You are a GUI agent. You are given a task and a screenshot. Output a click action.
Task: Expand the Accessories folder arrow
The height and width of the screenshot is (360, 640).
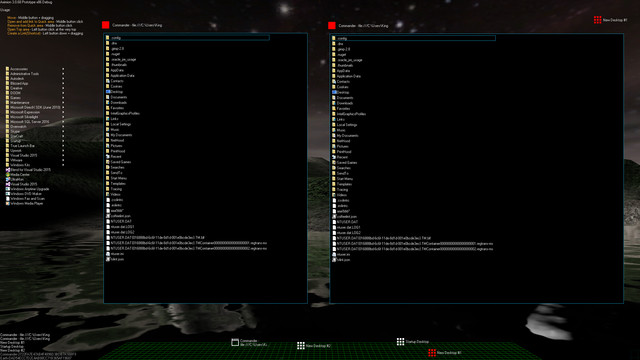(63, 69)
